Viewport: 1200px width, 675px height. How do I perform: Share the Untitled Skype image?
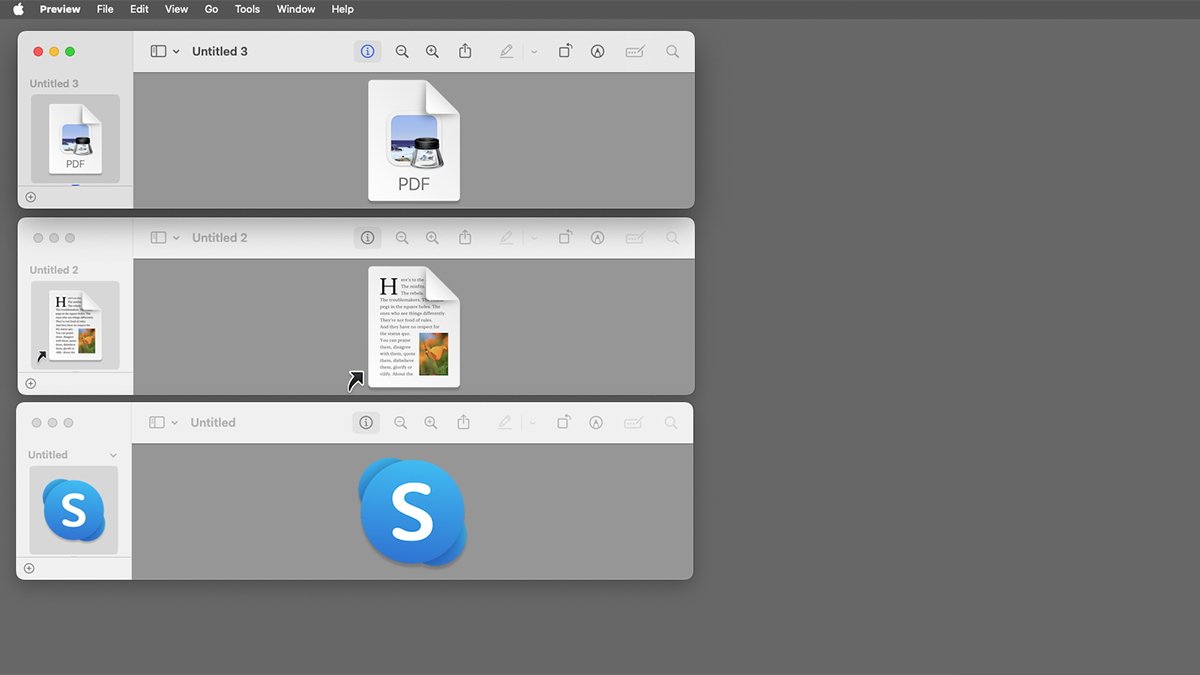(464, 422)
